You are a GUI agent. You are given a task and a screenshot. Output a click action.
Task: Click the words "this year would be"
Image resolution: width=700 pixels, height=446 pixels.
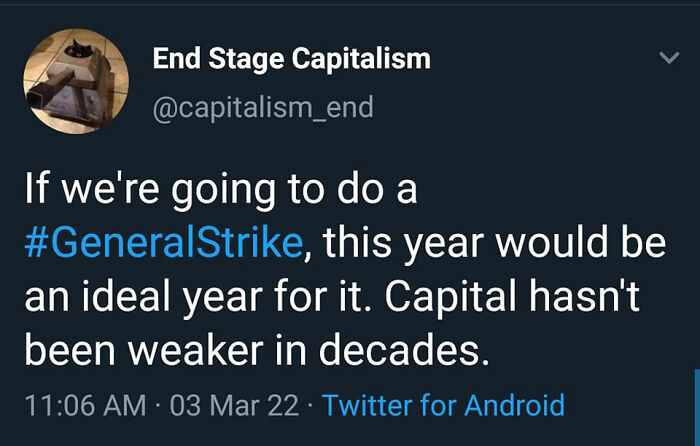coord(496,243)
